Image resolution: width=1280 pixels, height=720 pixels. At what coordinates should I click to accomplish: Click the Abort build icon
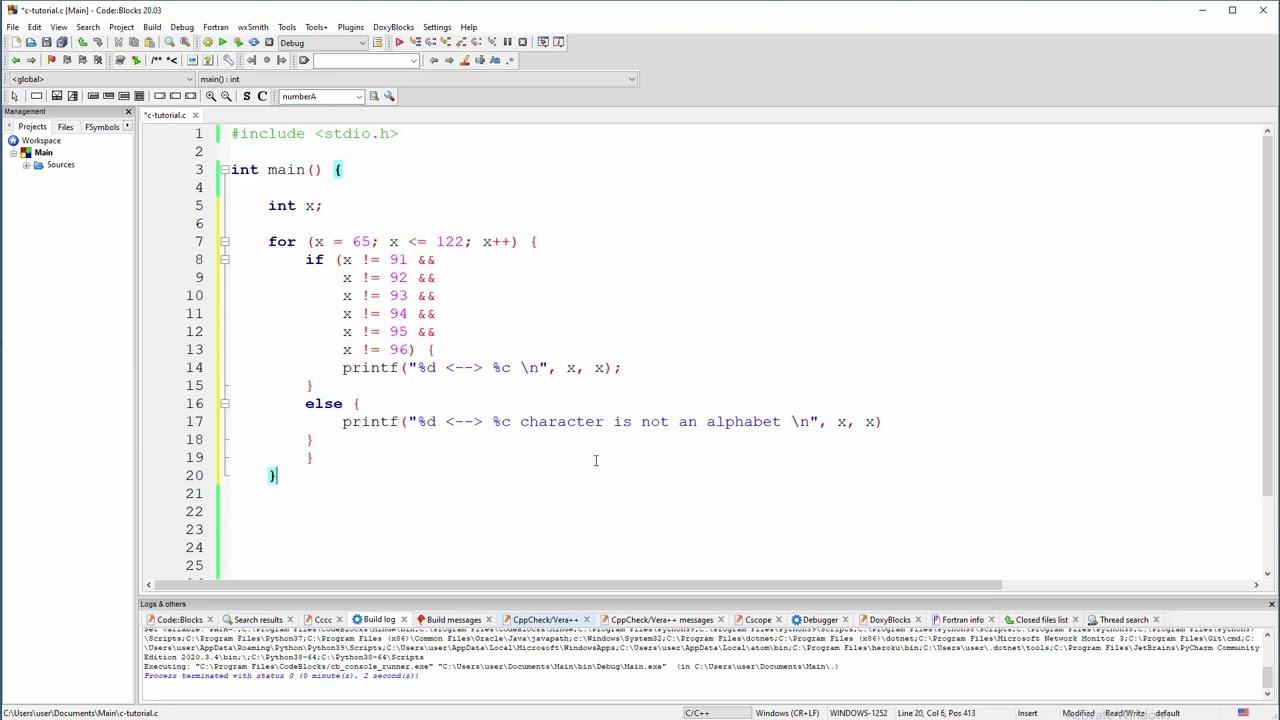[269, 42]
